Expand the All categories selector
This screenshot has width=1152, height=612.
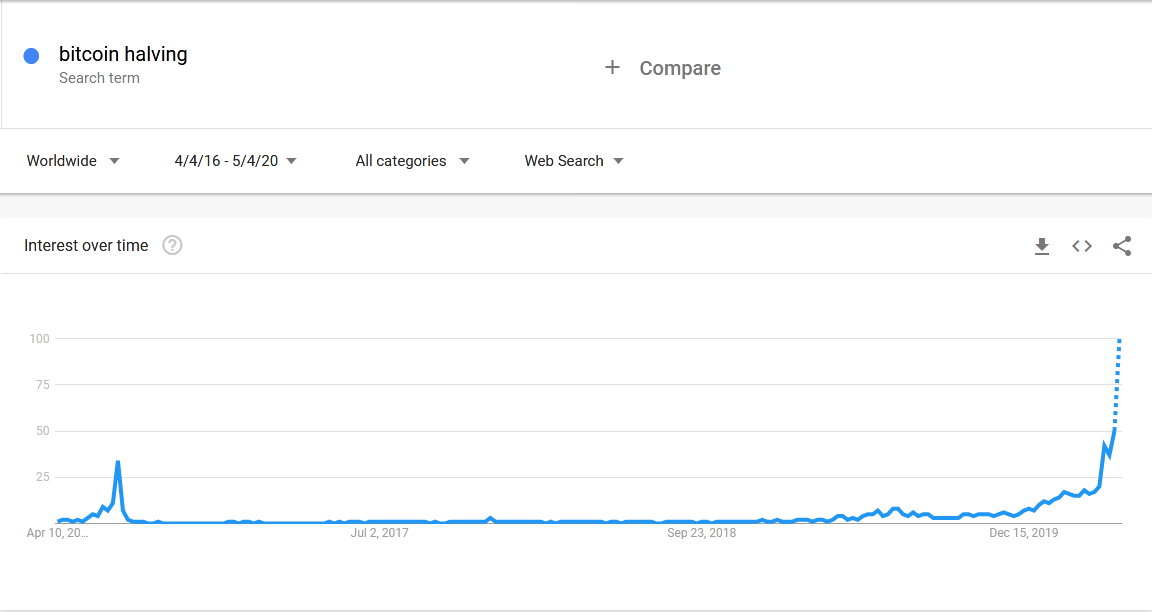point(411,161)
